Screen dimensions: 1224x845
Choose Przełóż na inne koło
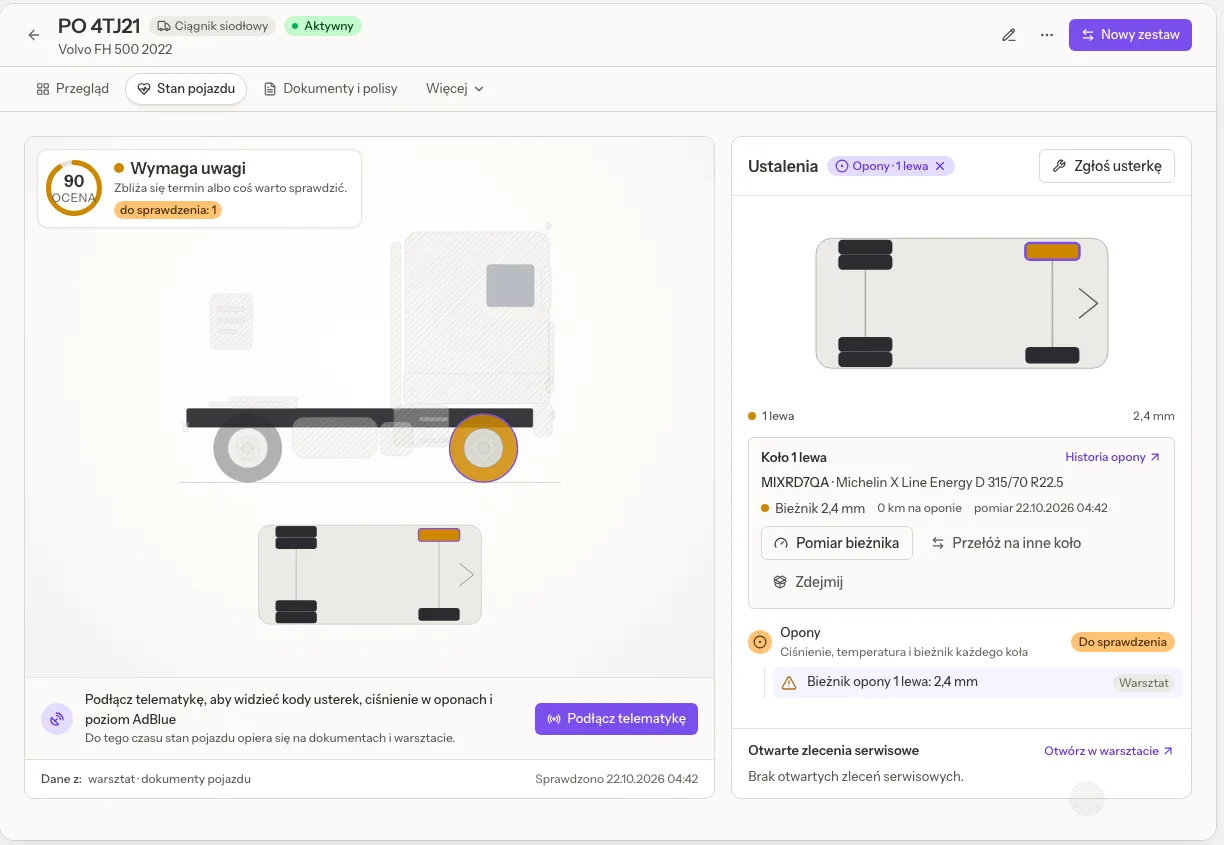coord(1007,543)
